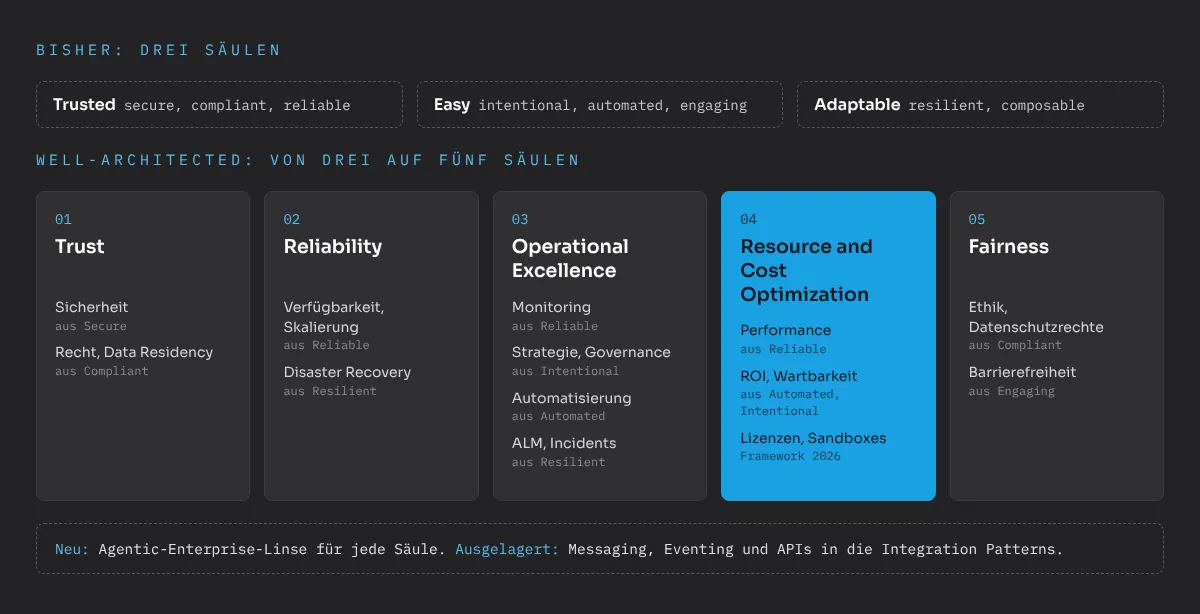Screen dimensions: 1200x614
Task: Click heading 'WELL-ARCHITECTED: VON DREI AUF FÜNF SÄULEN'
Action: (x=308, y=160)
